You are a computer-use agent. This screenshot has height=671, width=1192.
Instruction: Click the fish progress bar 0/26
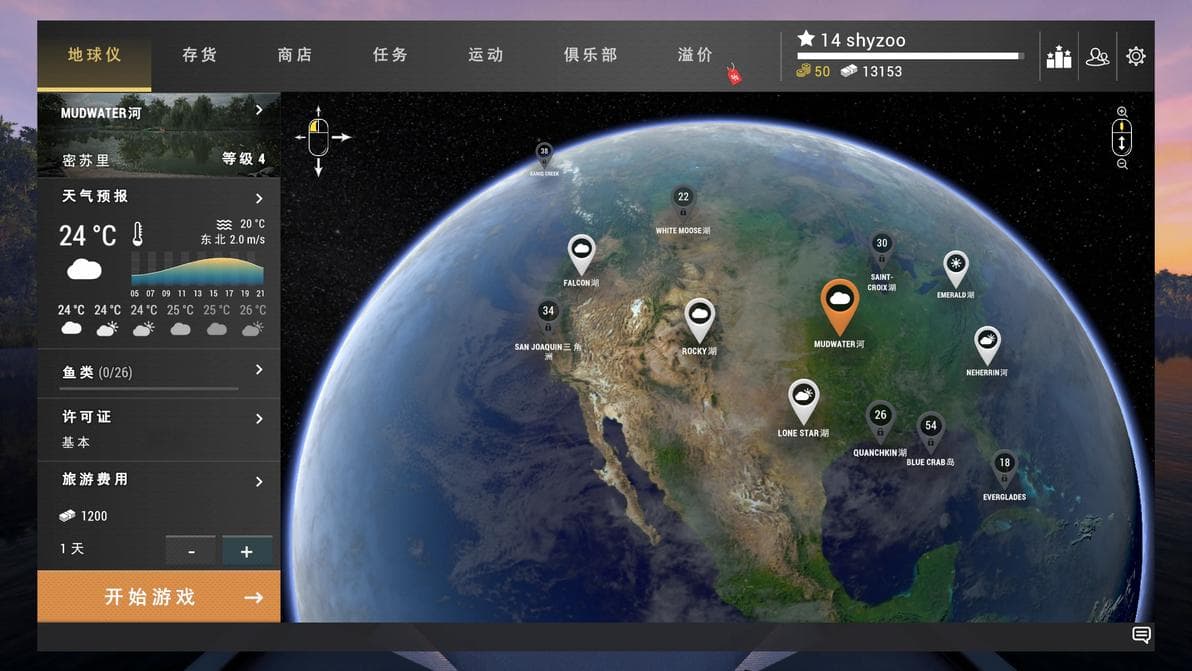[150, 389]
